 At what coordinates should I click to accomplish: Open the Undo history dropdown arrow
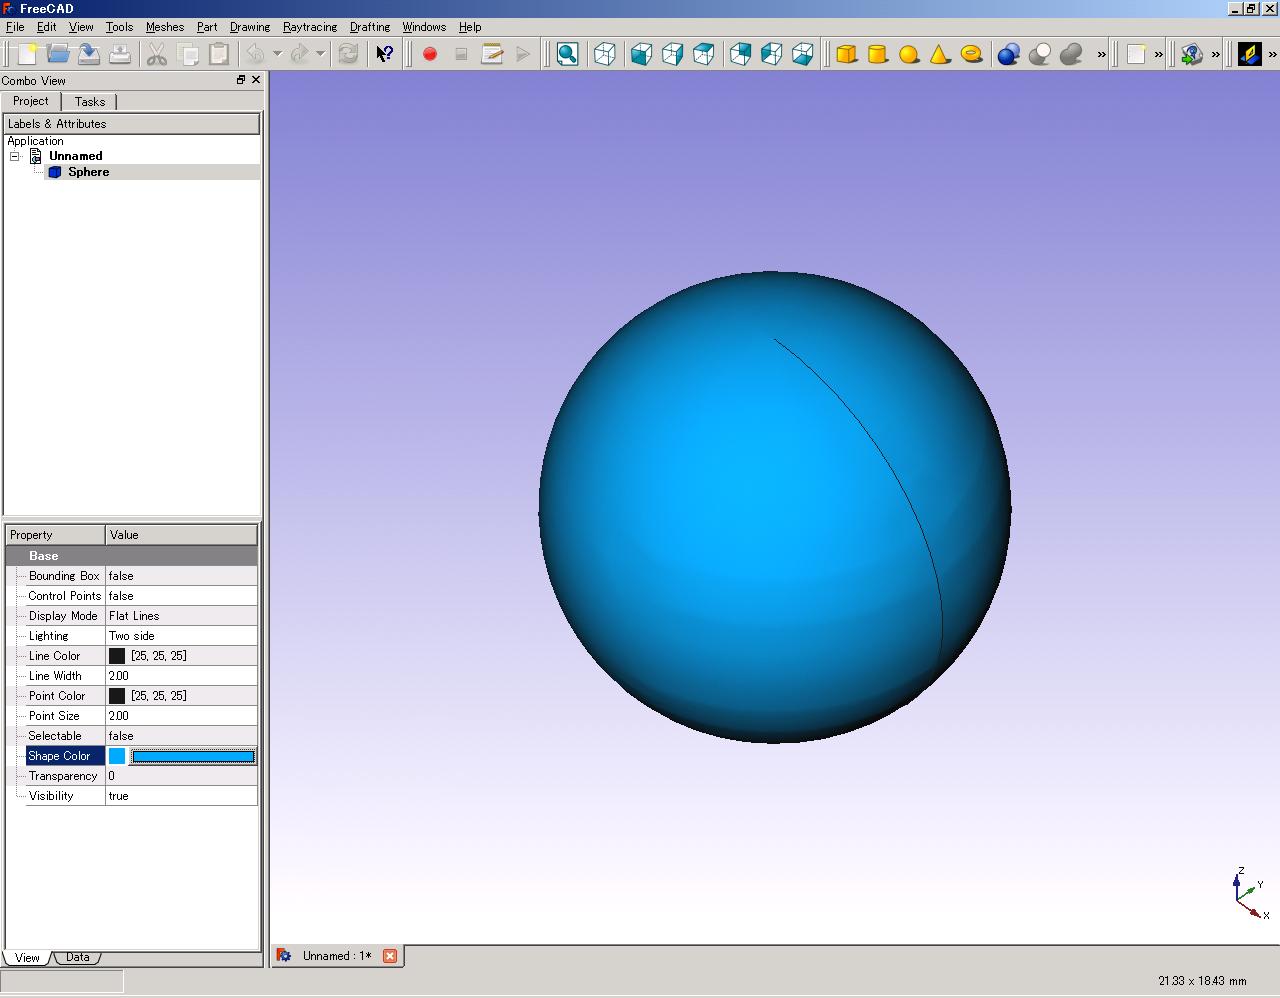click(x=277, y=54)
